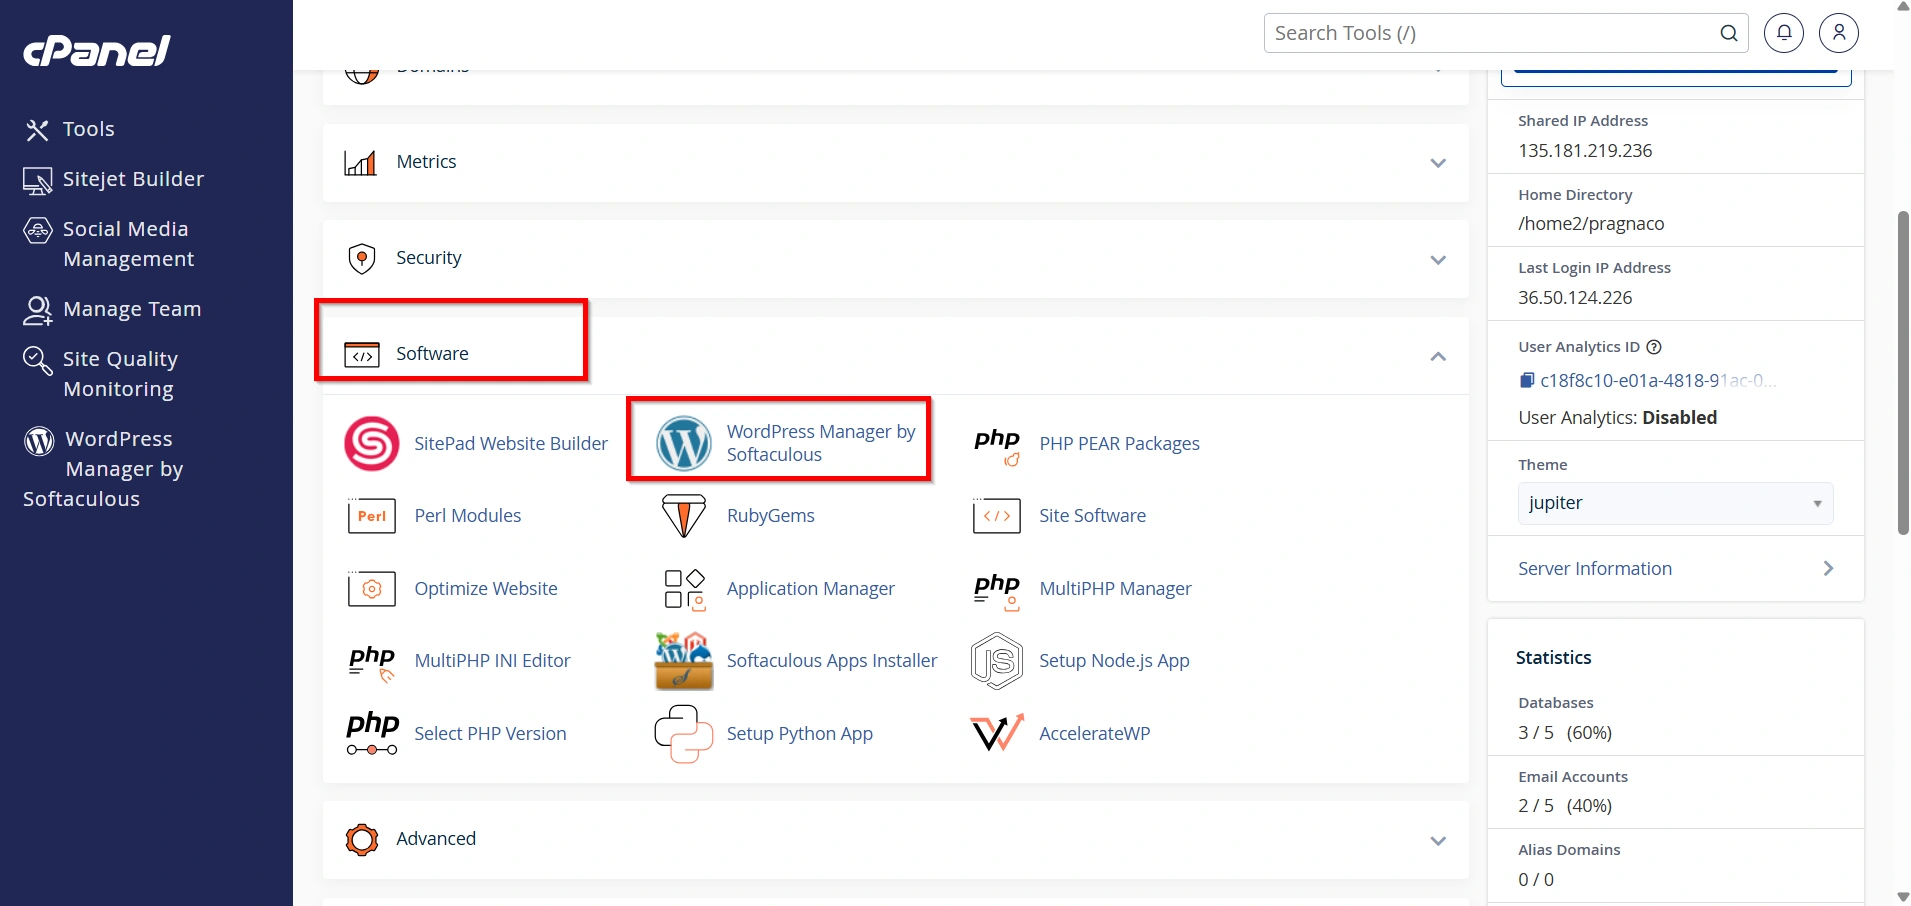Viewport: 1911px width, 906px height.
Task: Click the Select PHP Version icon
Action: click(x=372, y=734)
